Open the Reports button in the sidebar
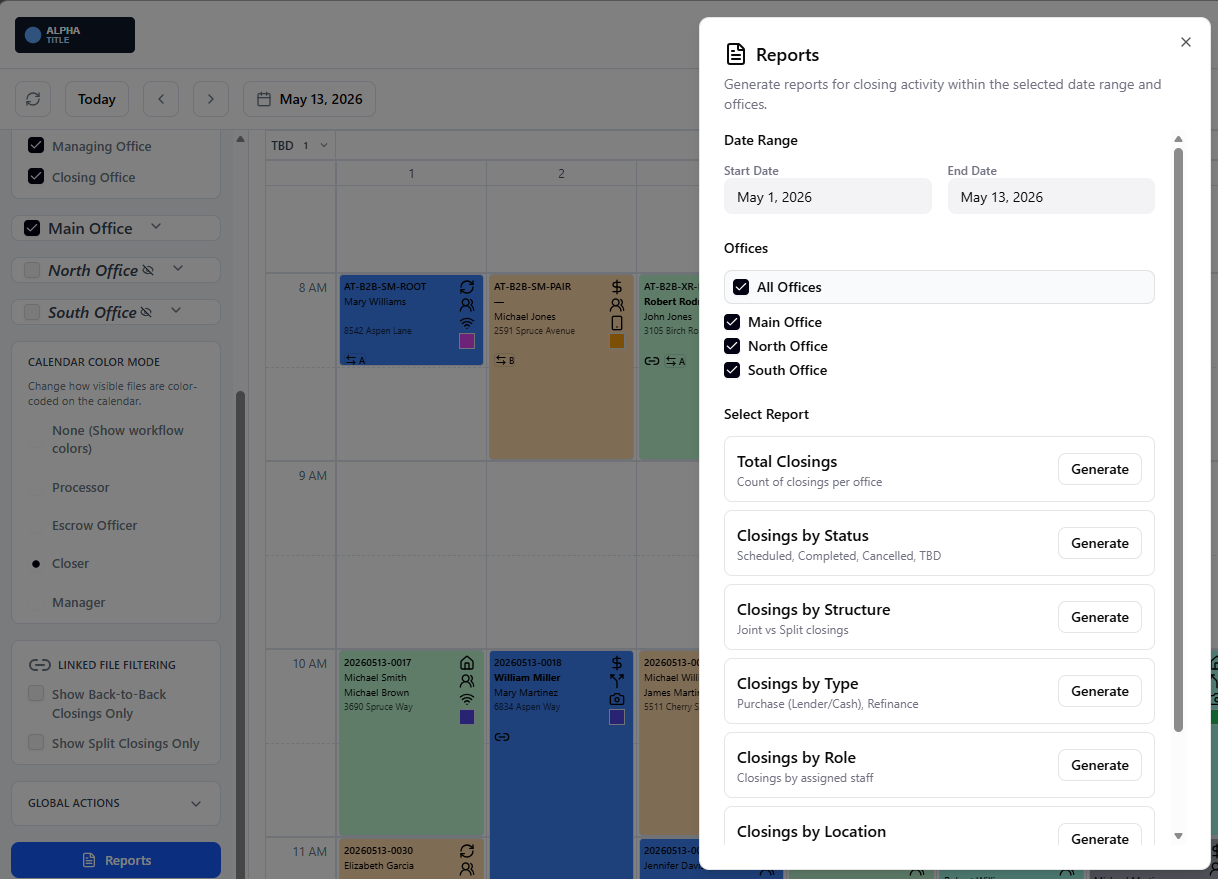This screenshot has height=879, width=1218. (x=116, y=860)
